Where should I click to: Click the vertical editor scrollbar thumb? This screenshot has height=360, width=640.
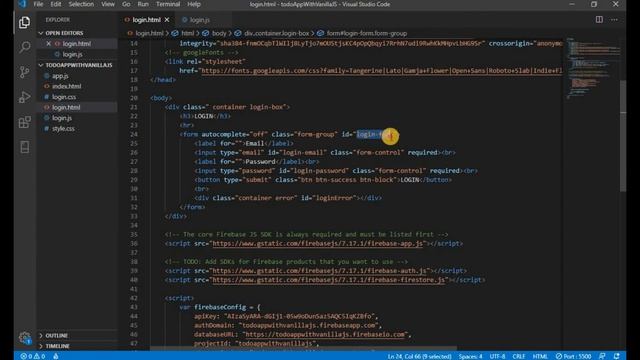pyautogui.click(x=623, y=136)
